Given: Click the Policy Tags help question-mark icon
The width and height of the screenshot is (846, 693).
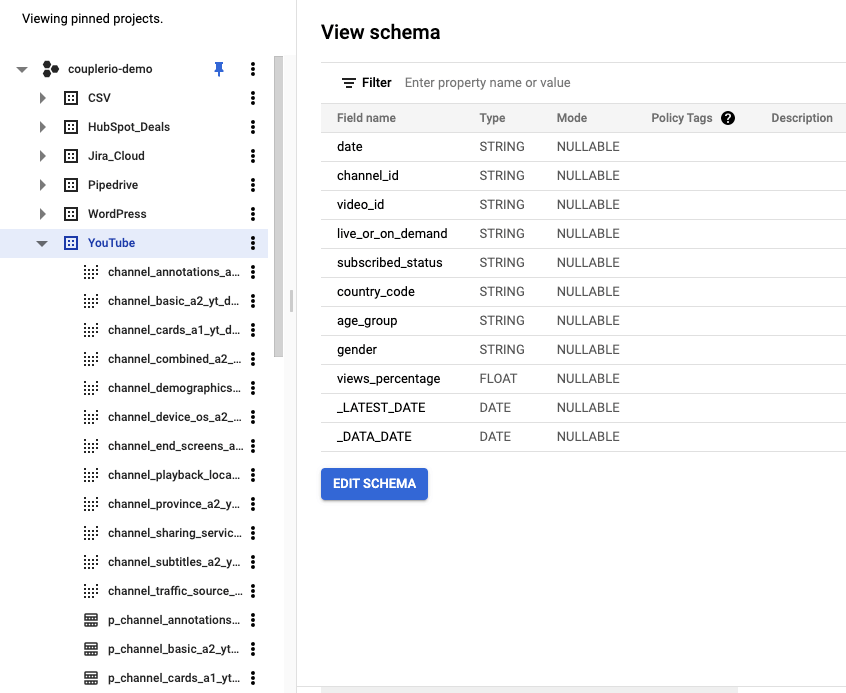Looking at the screenshot, I should point(728,118).
